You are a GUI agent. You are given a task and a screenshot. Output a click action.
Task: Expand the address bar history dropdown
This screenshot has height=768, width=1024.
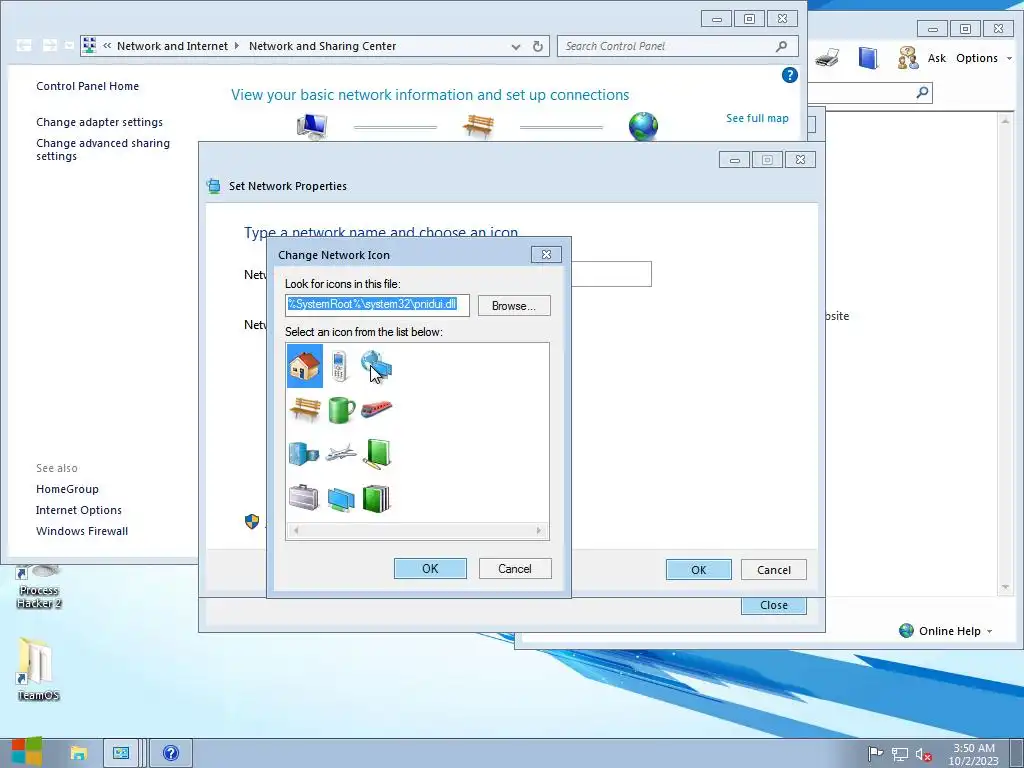[516, 46]
